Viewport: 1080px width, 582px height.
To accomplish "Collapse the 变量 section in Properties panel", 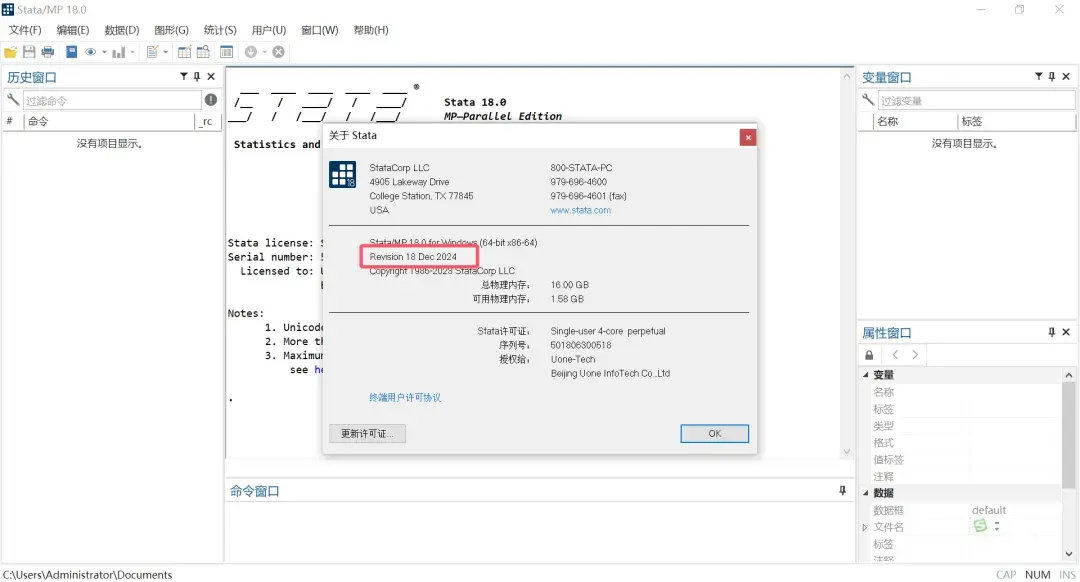I will coord(864,373).
